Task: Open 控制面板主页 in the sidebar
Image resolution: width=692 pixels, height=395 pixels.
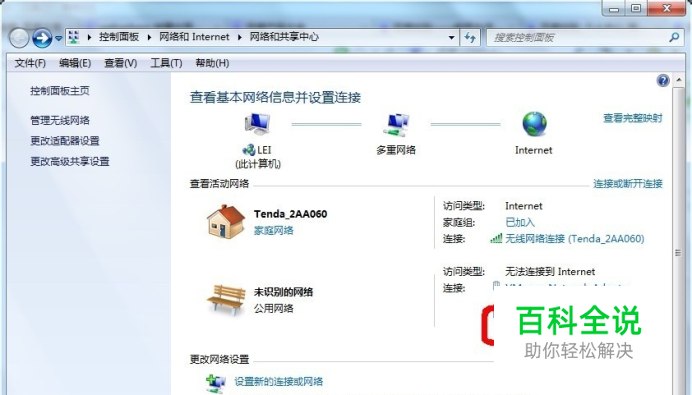Action: click(x=60, y=91)
